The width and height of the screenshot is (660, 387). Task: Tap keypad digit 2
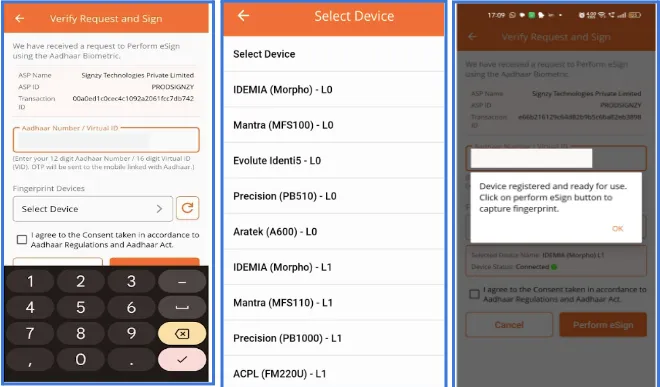click(81, 281)
